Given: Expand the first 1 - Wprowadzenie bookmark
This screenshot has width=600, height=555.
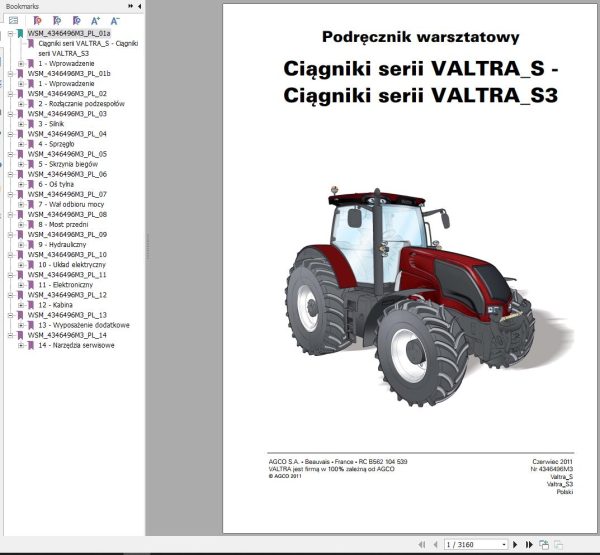Looking at the screenshot, I should (21, 64).
